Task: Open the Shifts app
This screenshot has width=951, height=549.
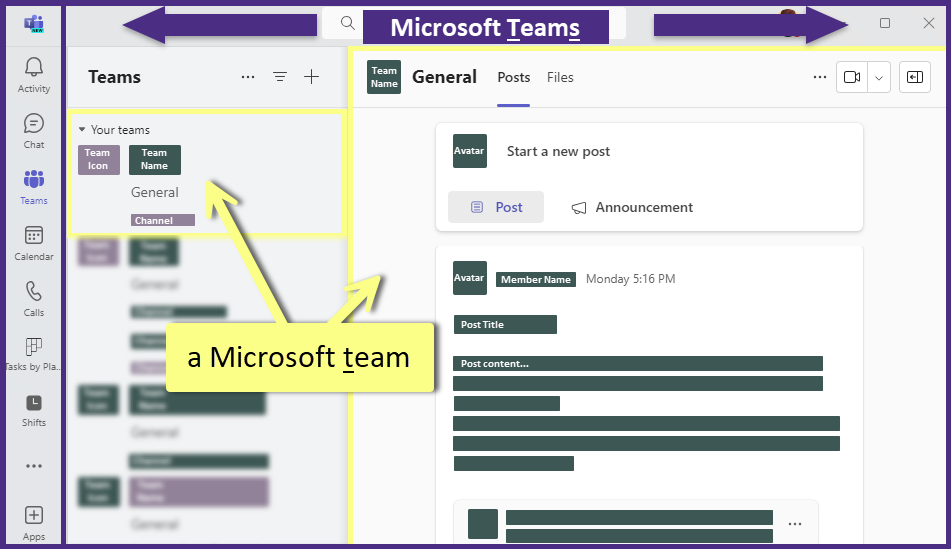Action: pyautogui.click(x=33, y=411)
